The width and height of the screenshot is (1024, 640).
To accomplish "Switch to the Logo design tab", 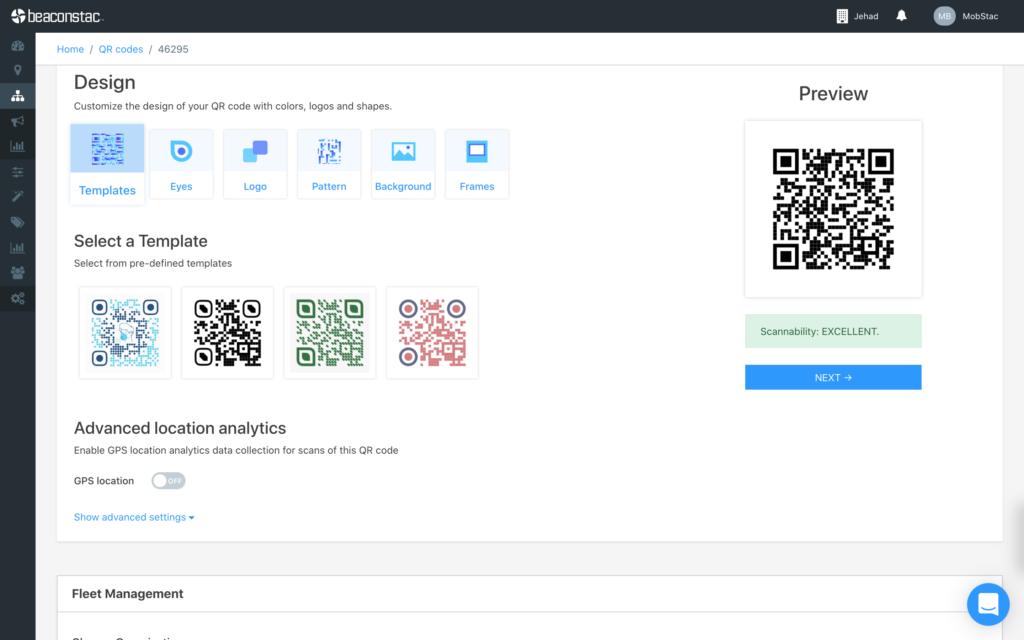I will [255, 164].
